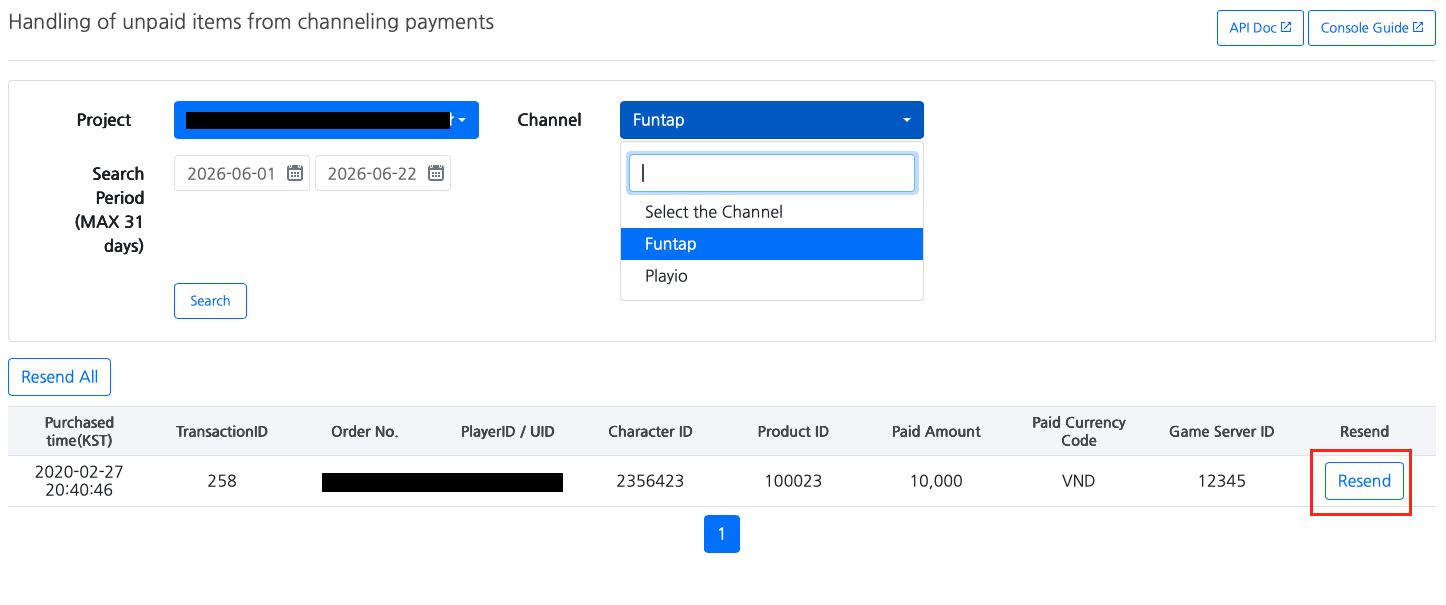Viewport: 1446px width, 605px height.
Task: Click the Resend All button
Action: pyautogui.click(x=60, y=377)
